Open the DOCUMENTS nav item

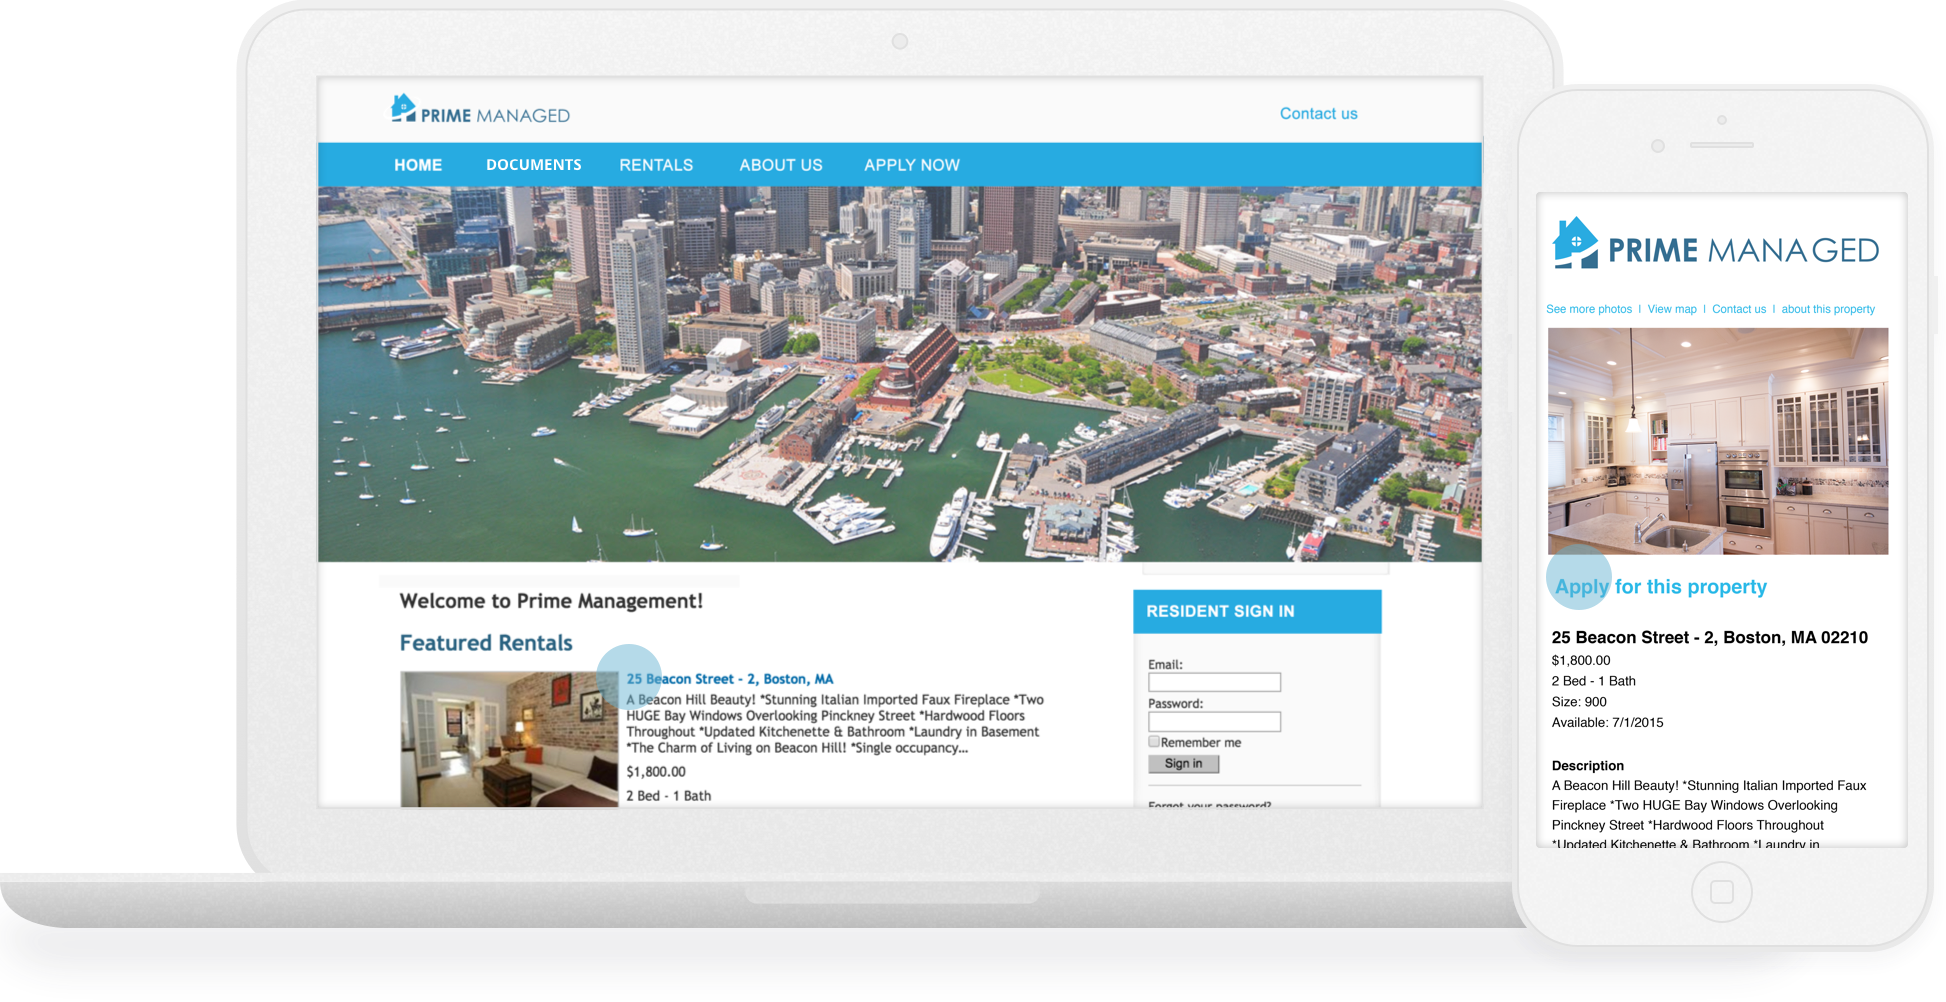(534, 165)
